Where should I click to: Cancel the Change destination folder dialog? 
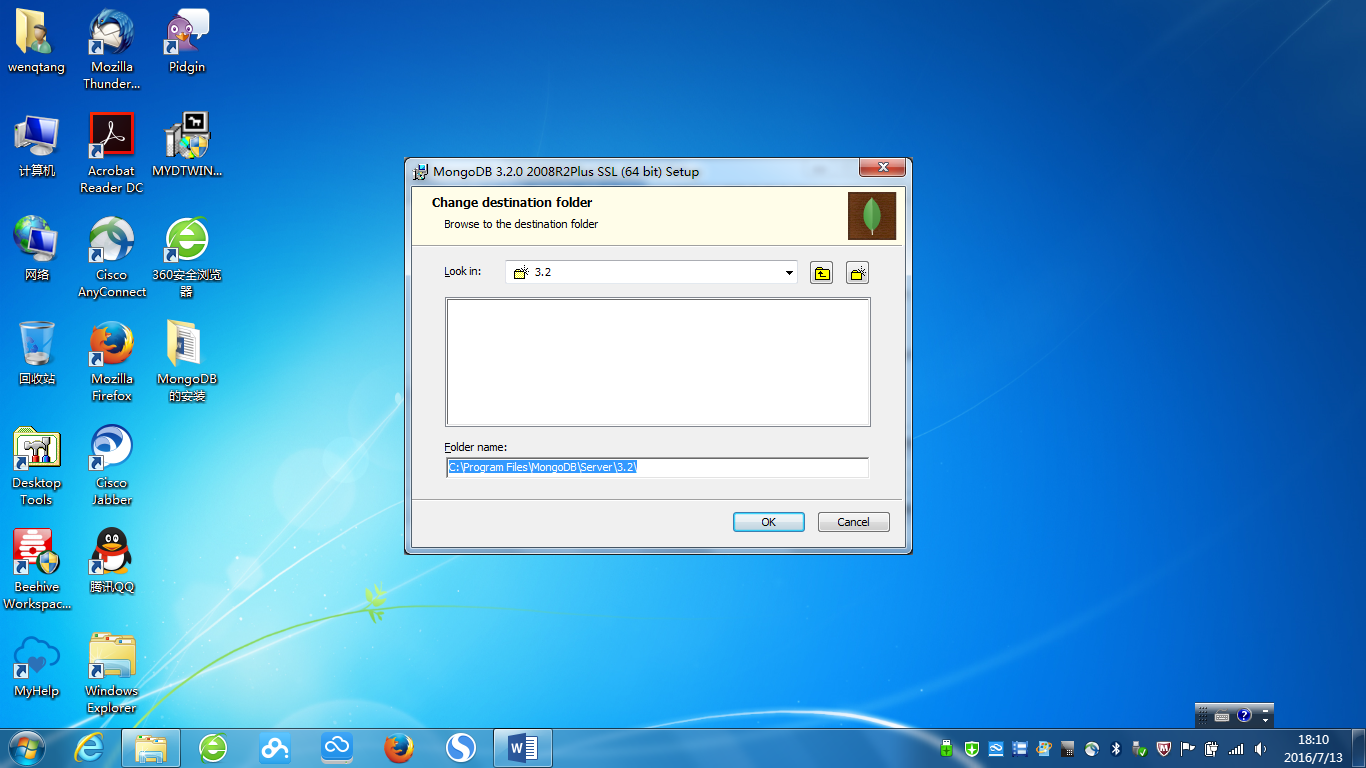click(x=853, y=522)
